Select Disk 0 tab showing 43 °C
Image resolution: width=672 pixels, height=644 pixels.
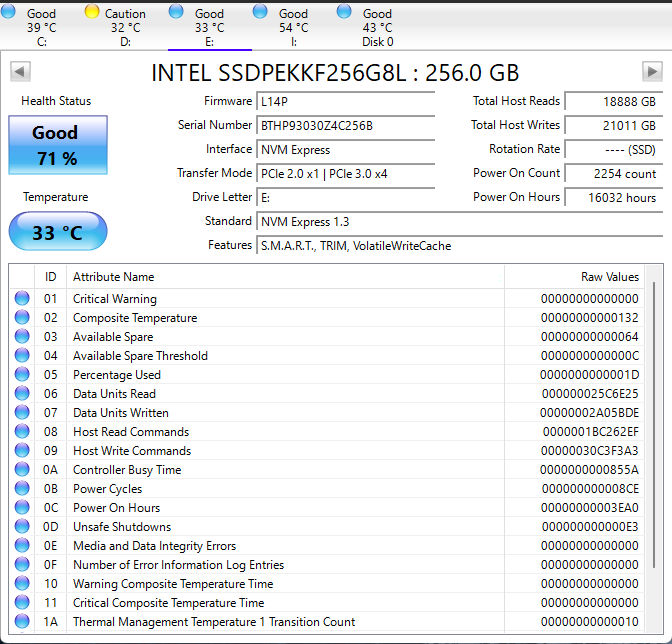click(x=378, y=27)
